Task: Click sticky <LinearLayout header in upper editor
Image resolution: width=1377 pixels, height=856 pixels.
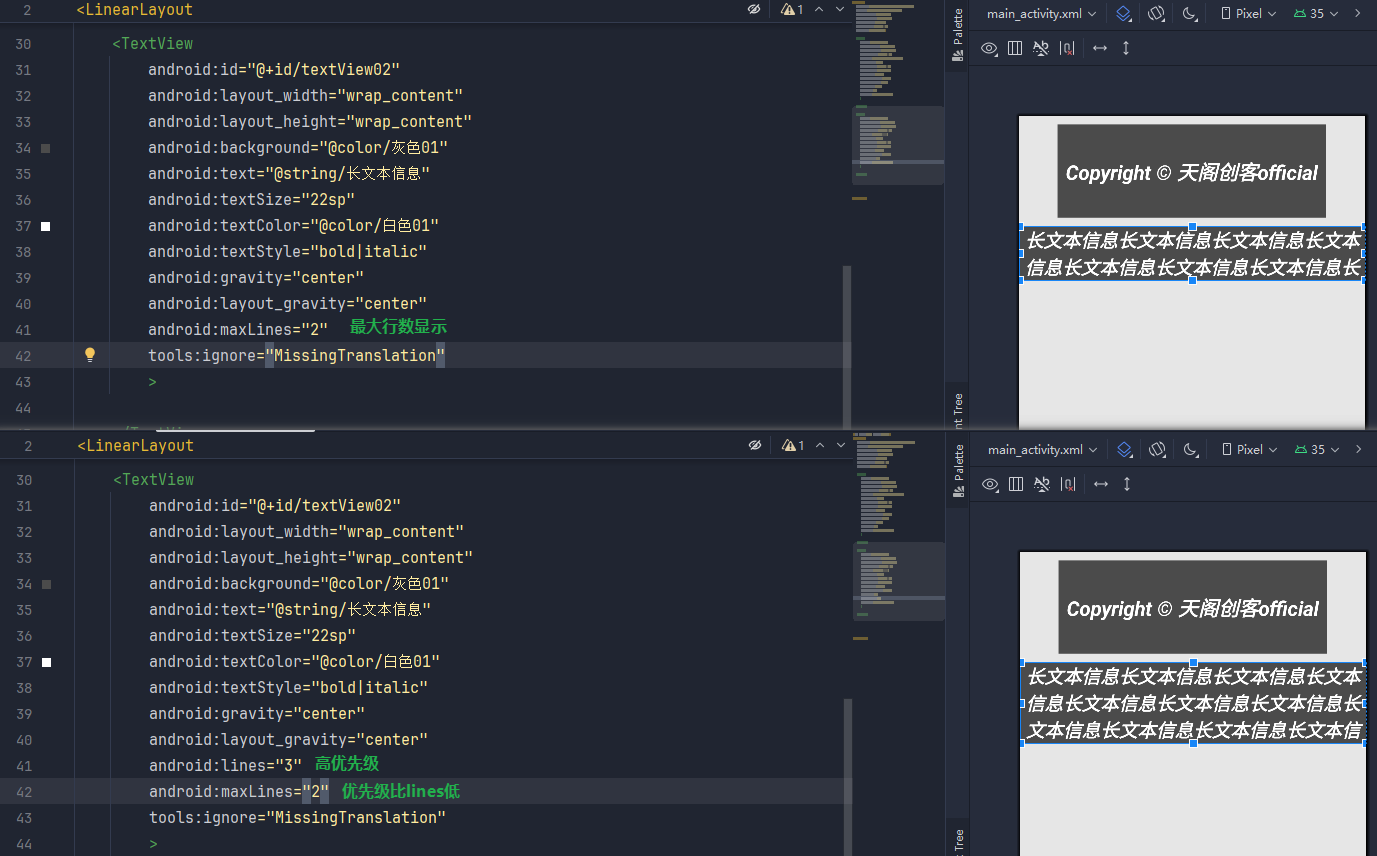Action: coord(135,9)
